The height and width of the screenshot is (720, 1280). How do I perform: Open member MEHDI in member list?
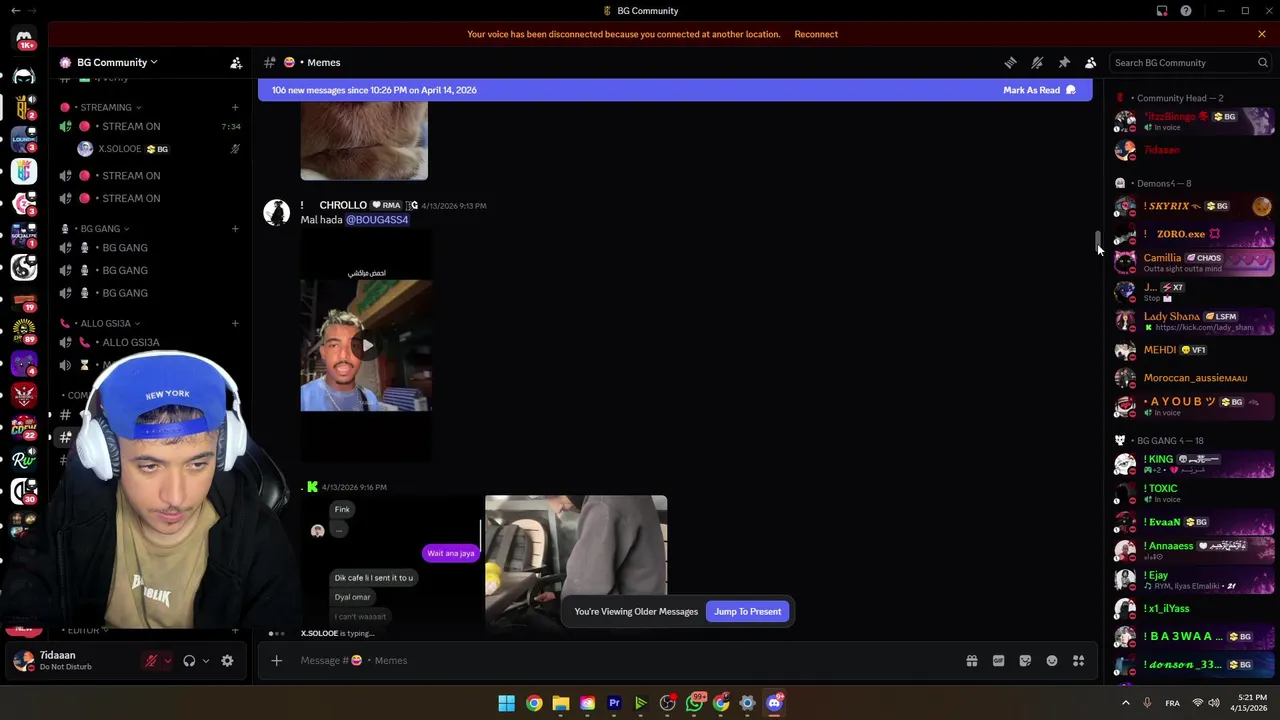click(x=1194, y=350)
